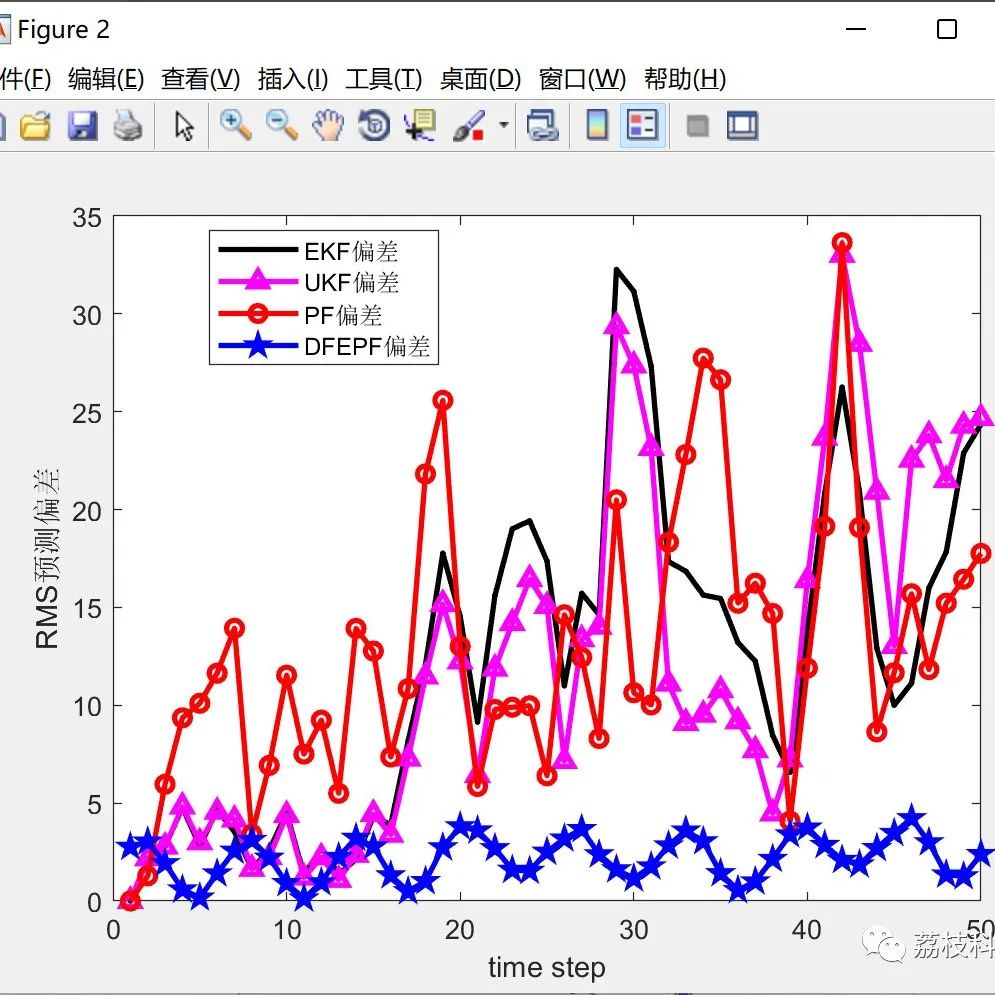The height and width of the screenshot is (995, 995).
Task: Open the 工具(T) menu
Action: tap(383, 79)
